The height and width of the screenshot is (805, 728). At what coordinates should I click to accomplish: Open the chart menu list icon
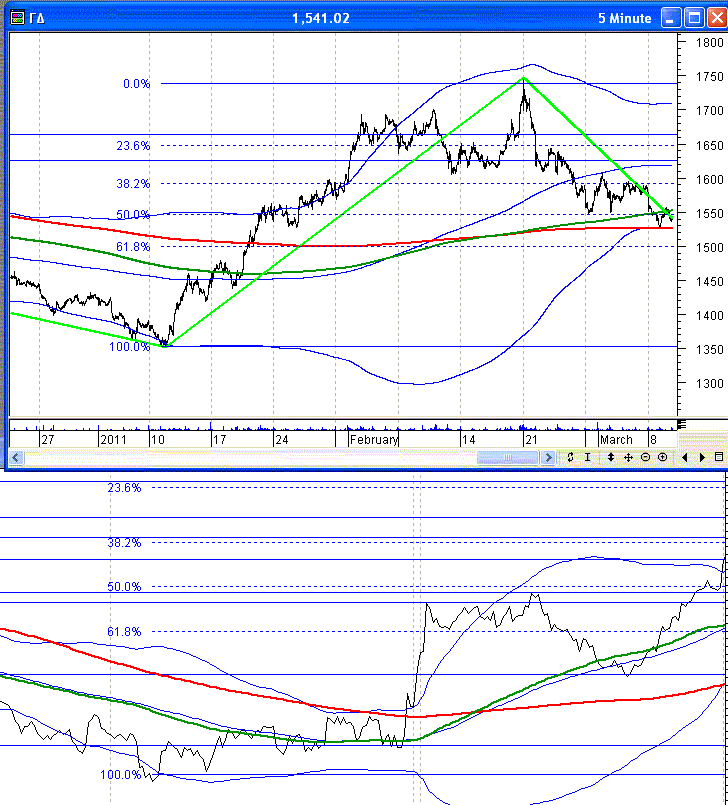[719, 457]
